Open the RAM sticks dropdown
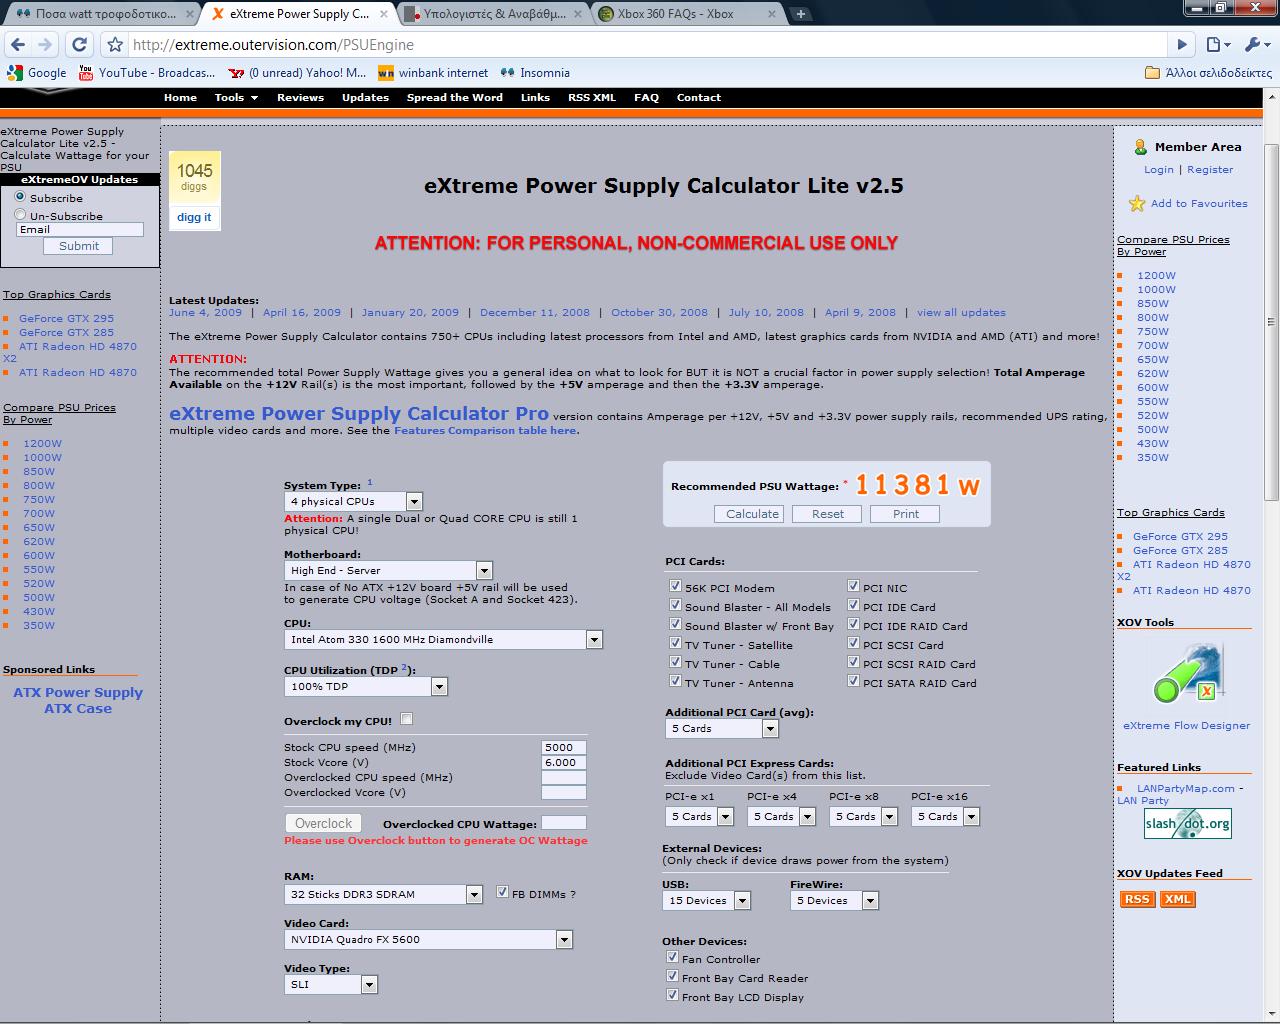This screenshot has width=1280, height=1024. 384,894
